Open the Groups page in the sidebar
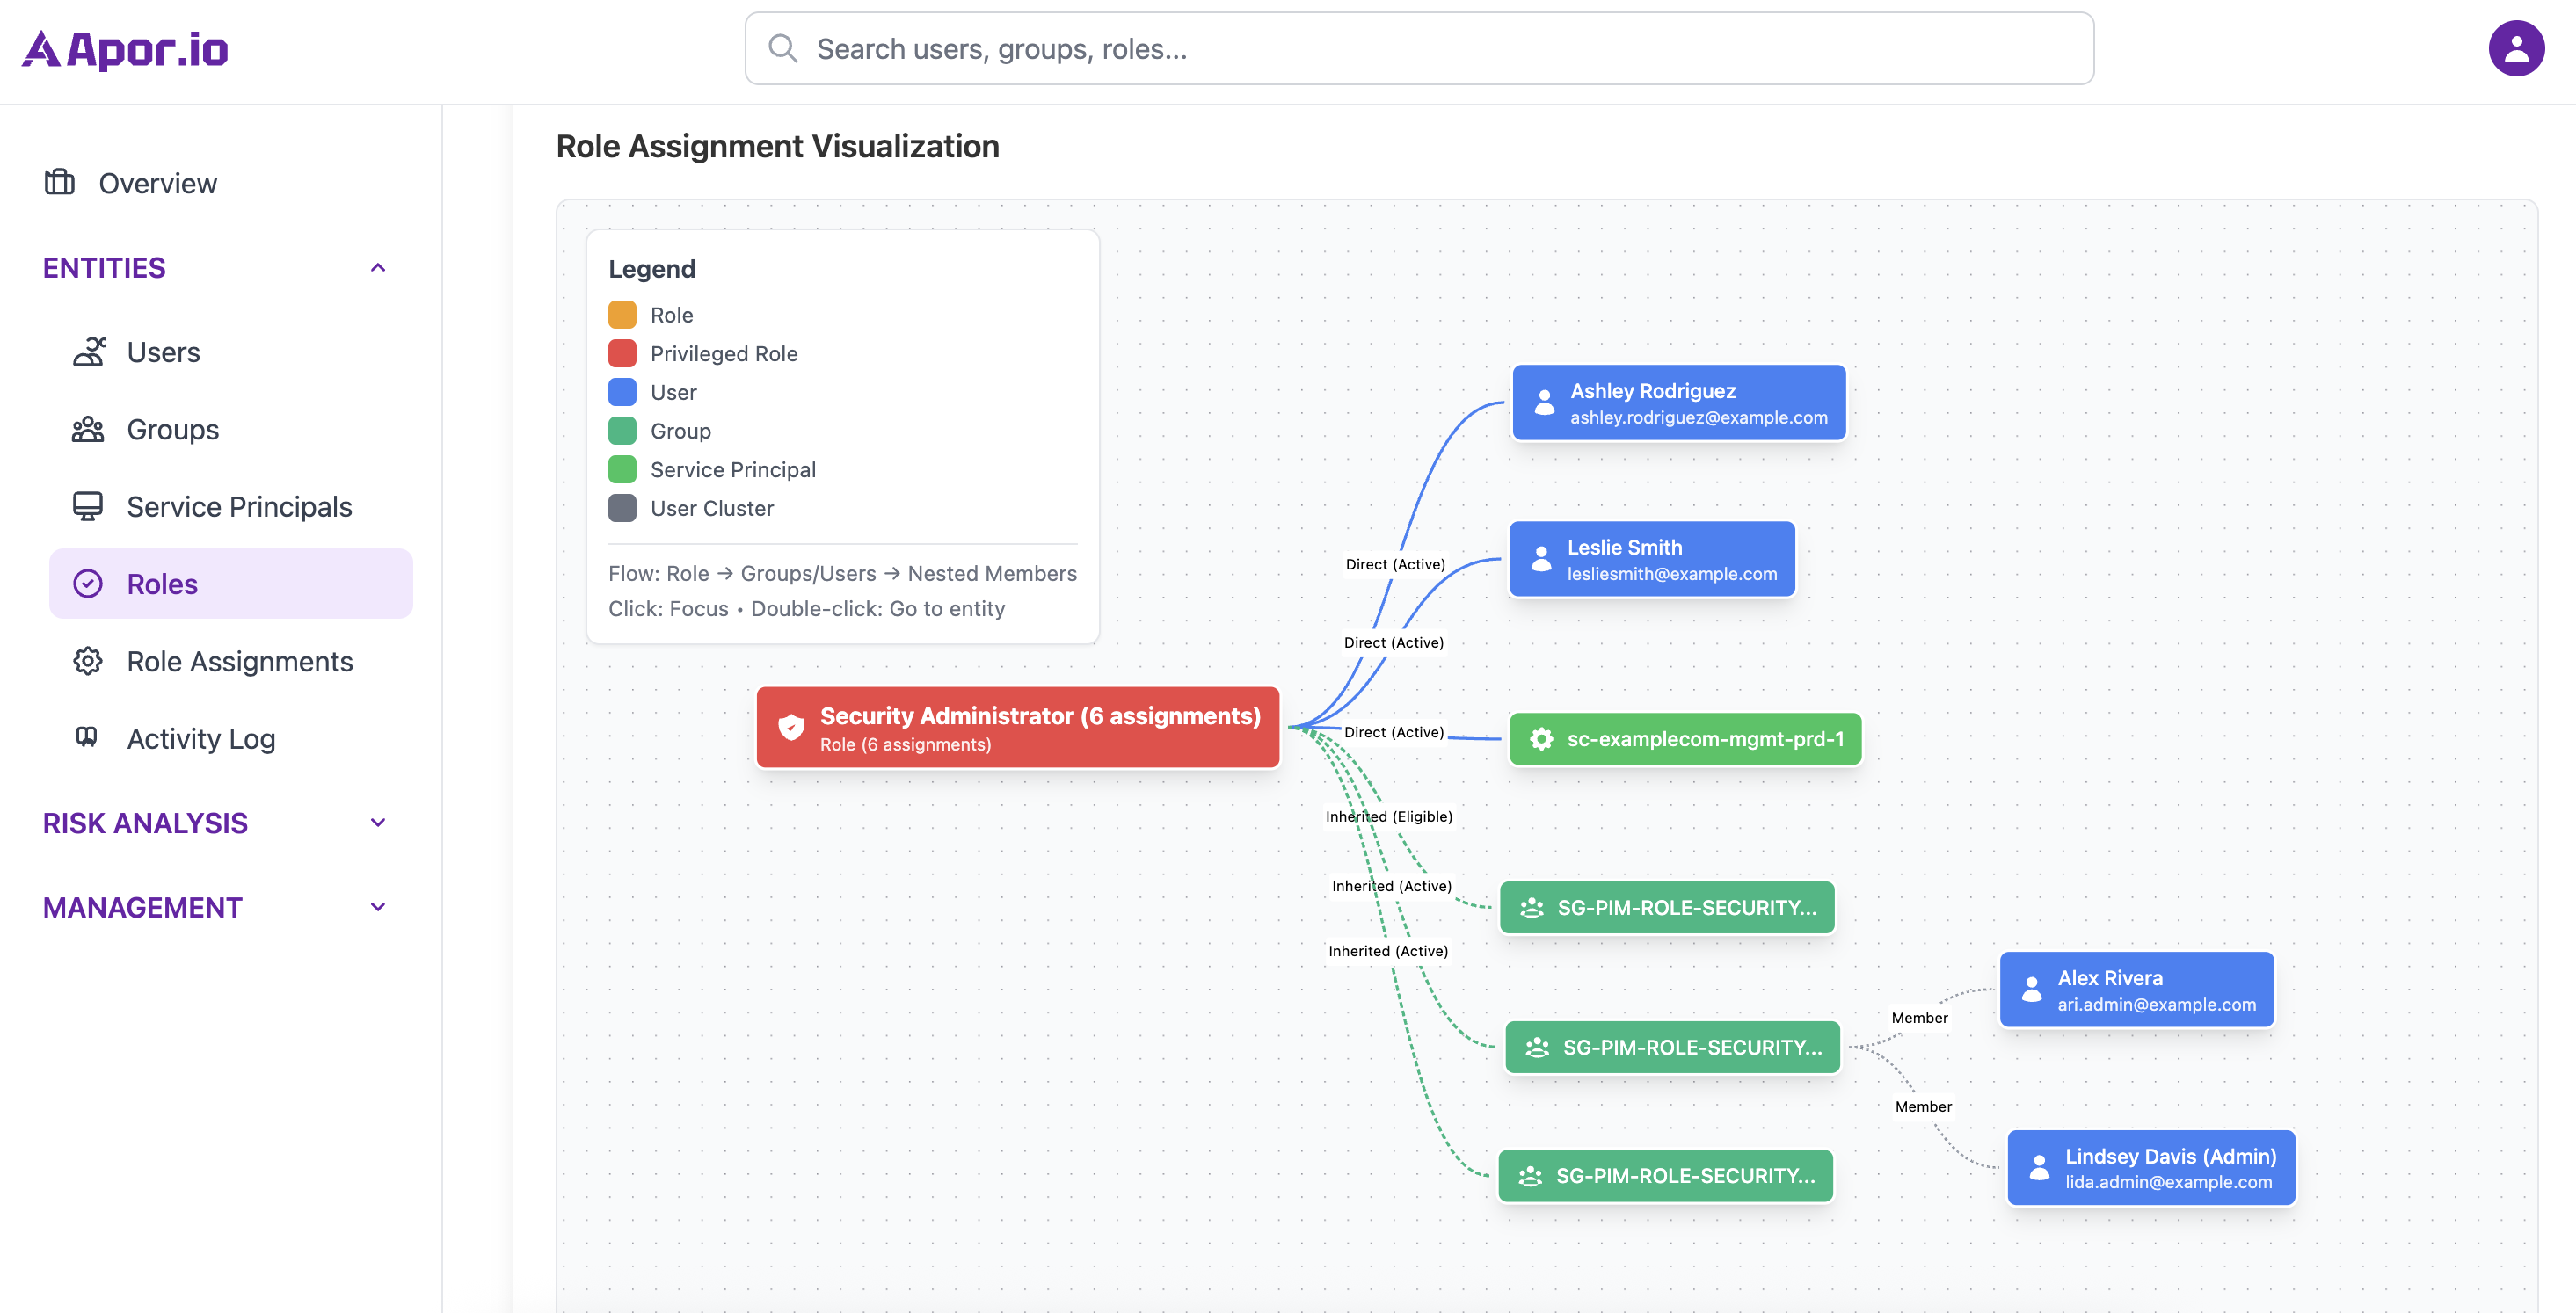This screenshot has width=2576, height=1313. click(x=172, y=429)
